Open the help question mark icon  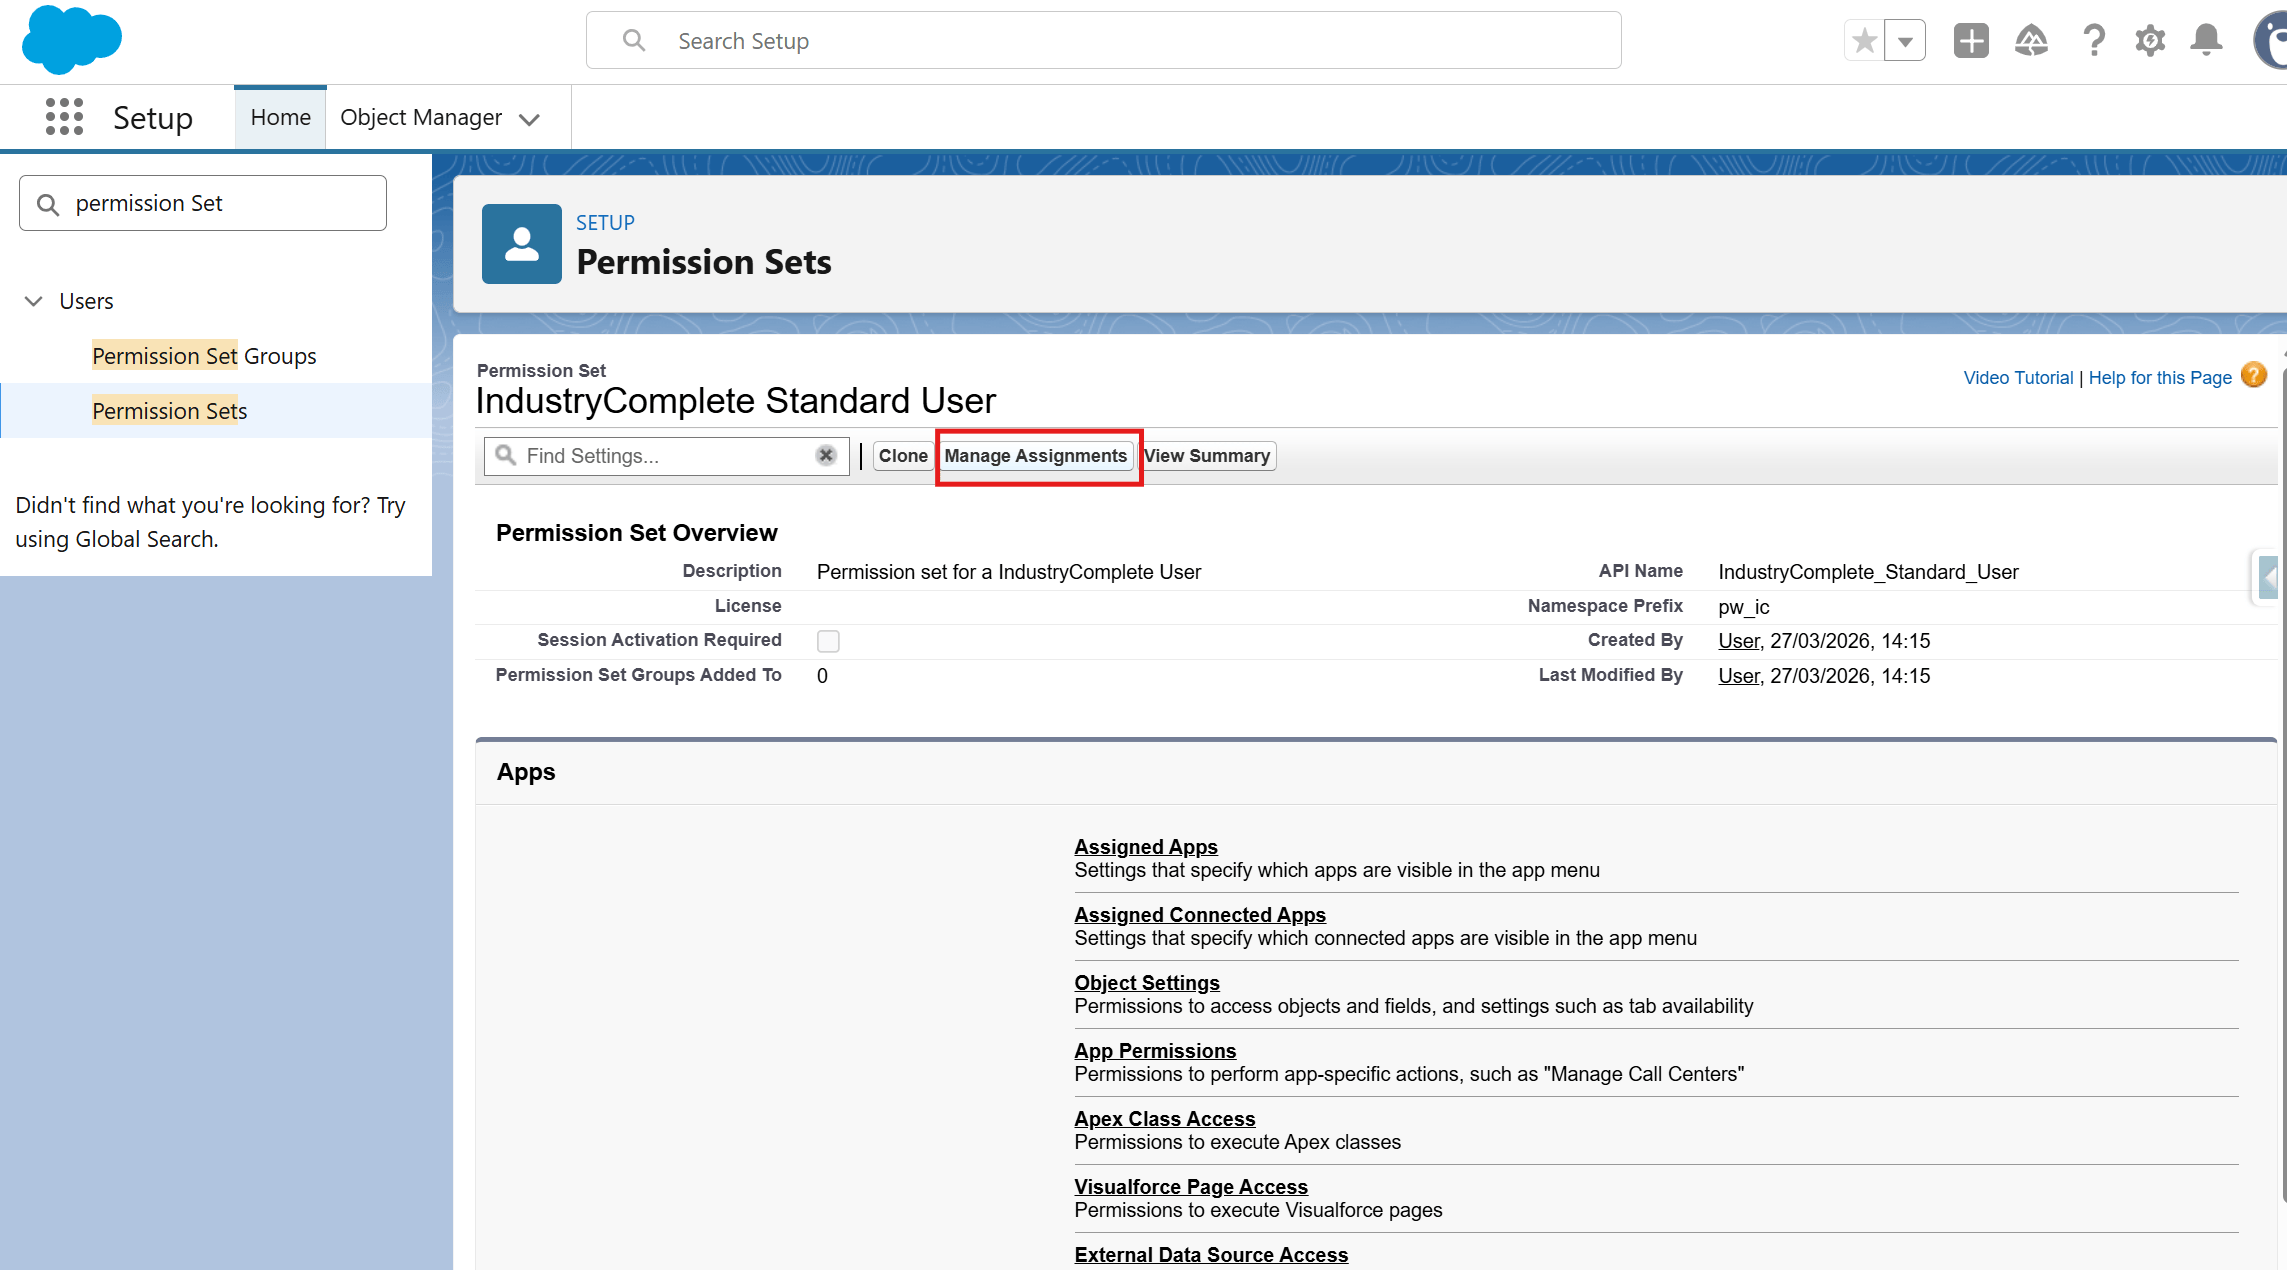(x=2093, y=41)
